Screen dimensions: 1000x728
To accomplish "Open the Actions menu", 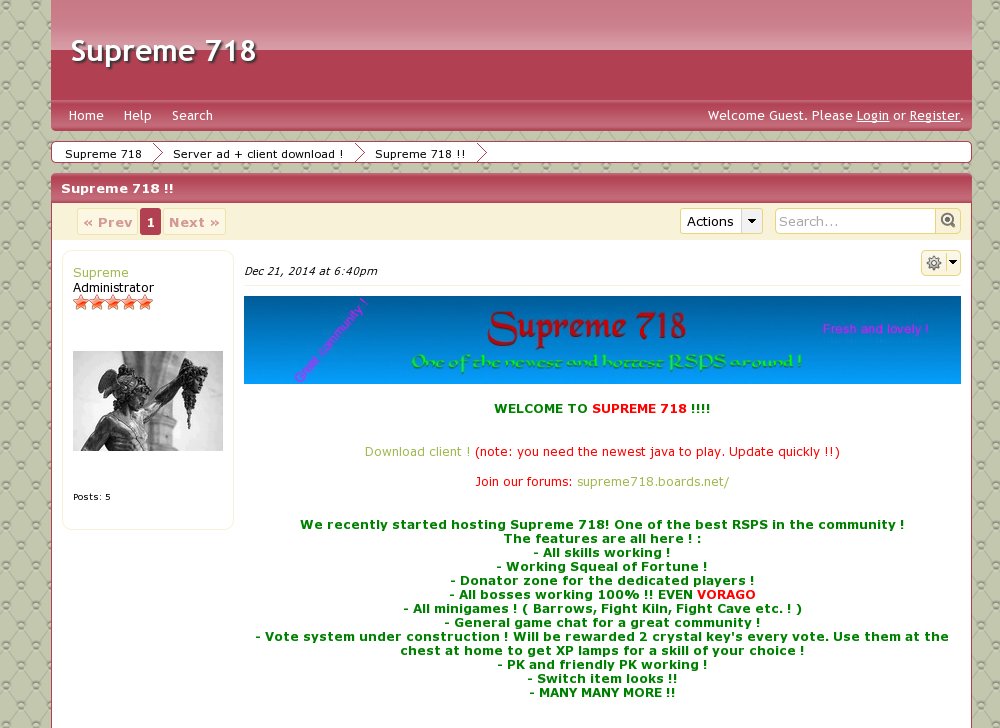I will 710,221.
